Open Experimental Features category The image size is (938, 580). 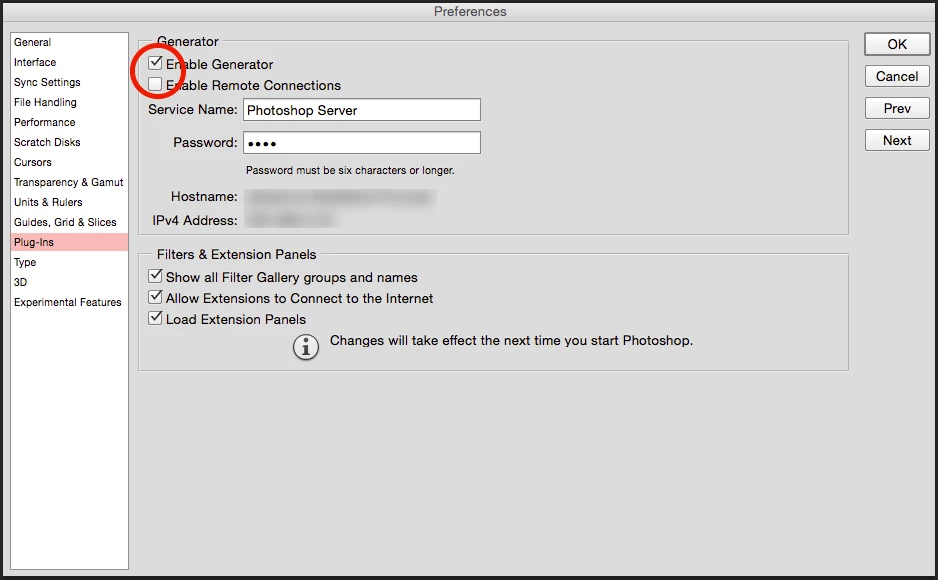tap(69, 302)
